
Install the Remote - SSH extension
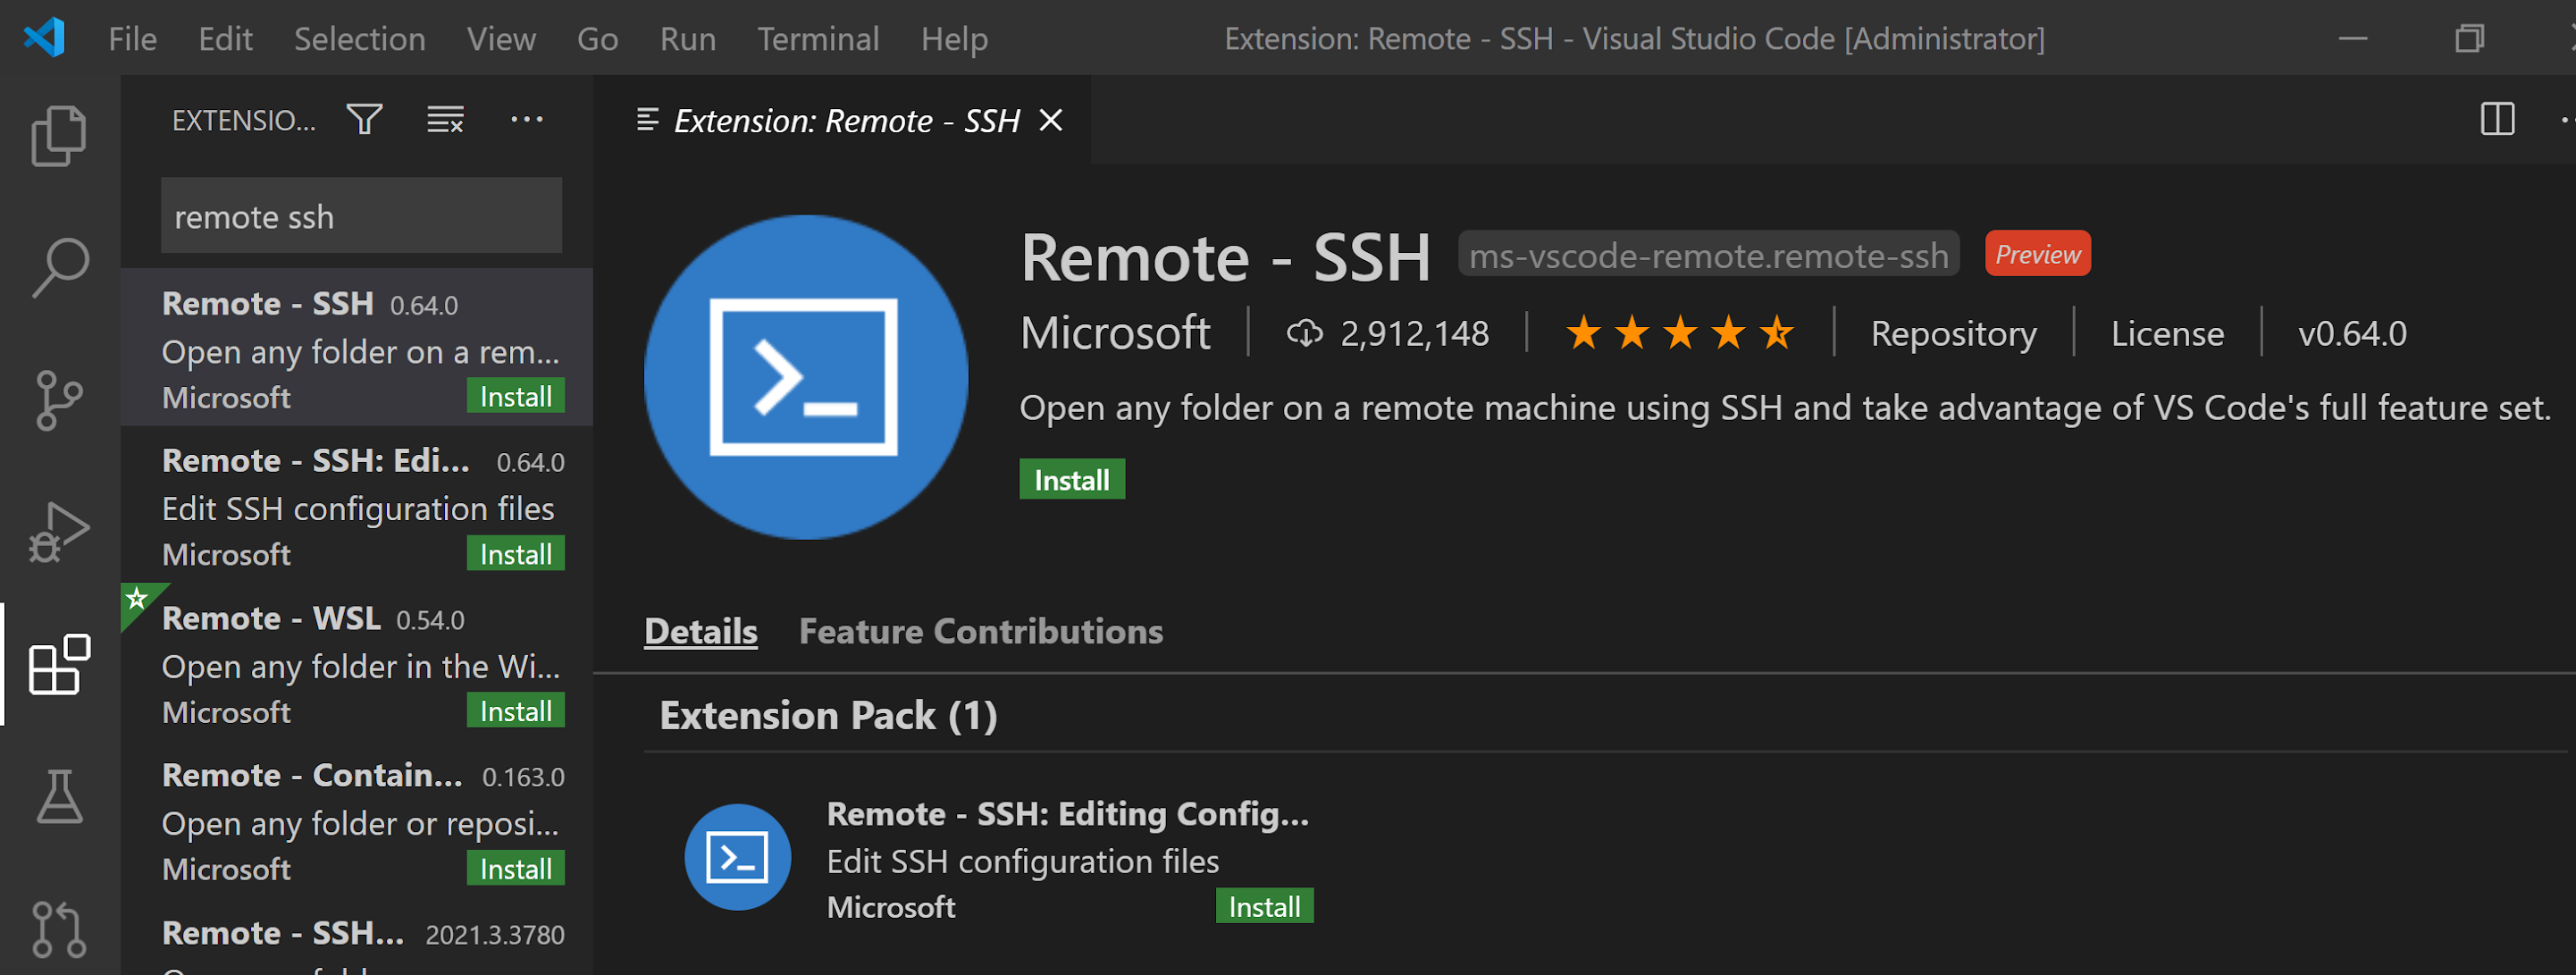[1071, 479]
